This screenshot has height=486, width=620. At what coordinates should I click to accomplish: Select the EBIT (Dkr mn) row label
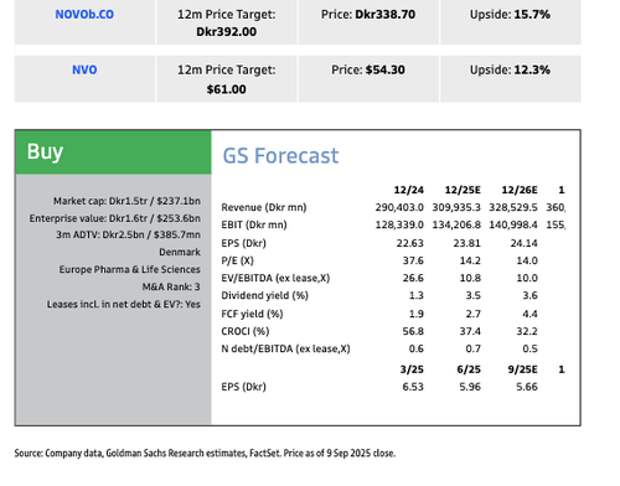pos(258,225)
